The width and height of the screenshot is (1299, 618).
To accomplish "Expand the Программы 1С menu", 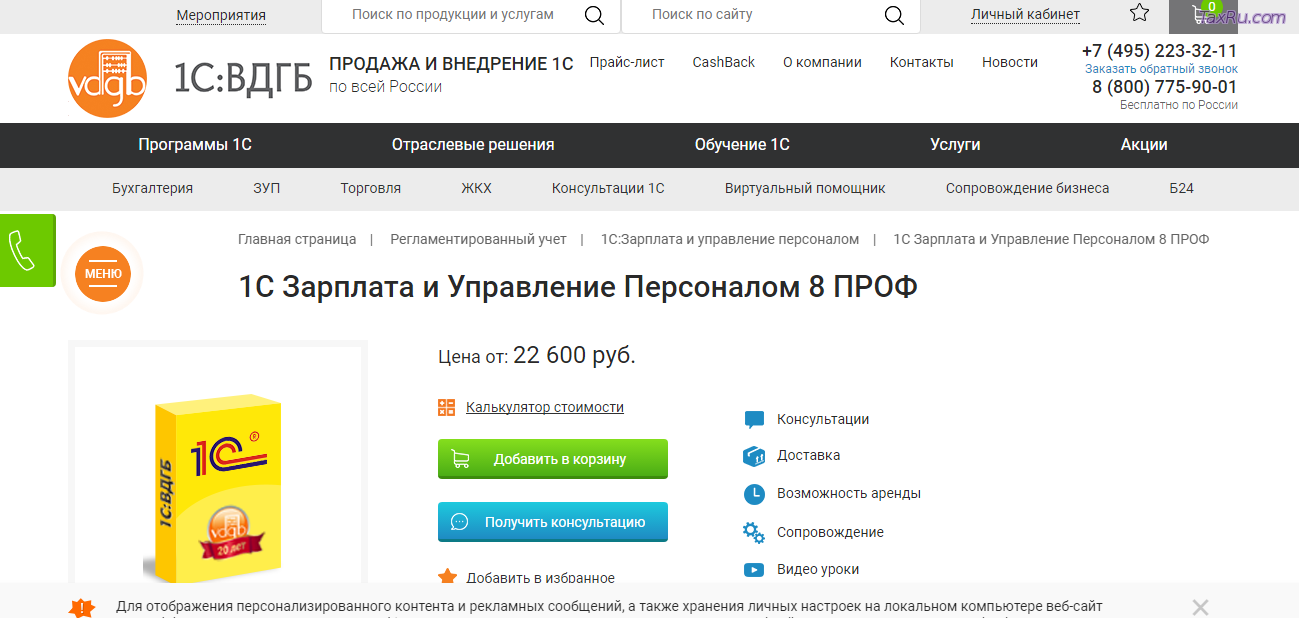I will (x=195, y=145).
